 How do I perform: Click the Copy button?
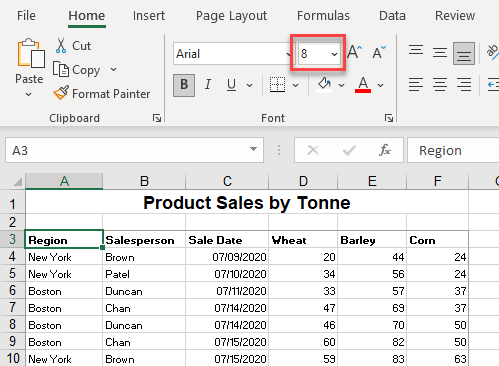pyautogui.click(x=76, y=70)
